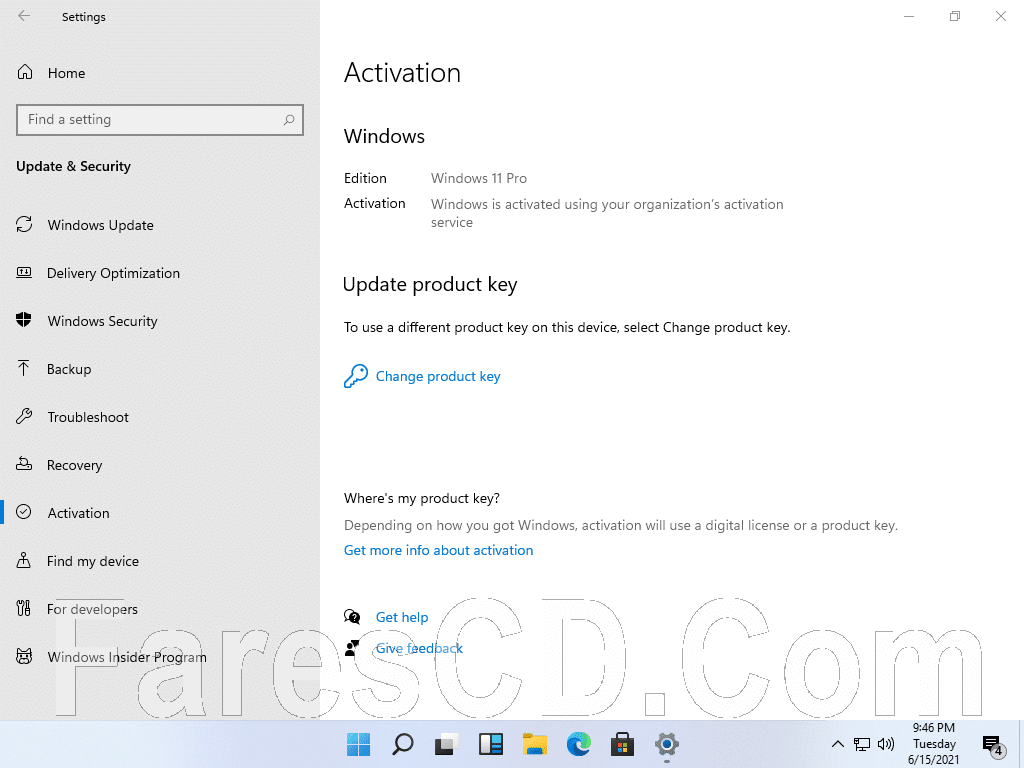Select the Delivery Optimization icon
This screenshot has height=768, width=1024.
coord(24,272)
